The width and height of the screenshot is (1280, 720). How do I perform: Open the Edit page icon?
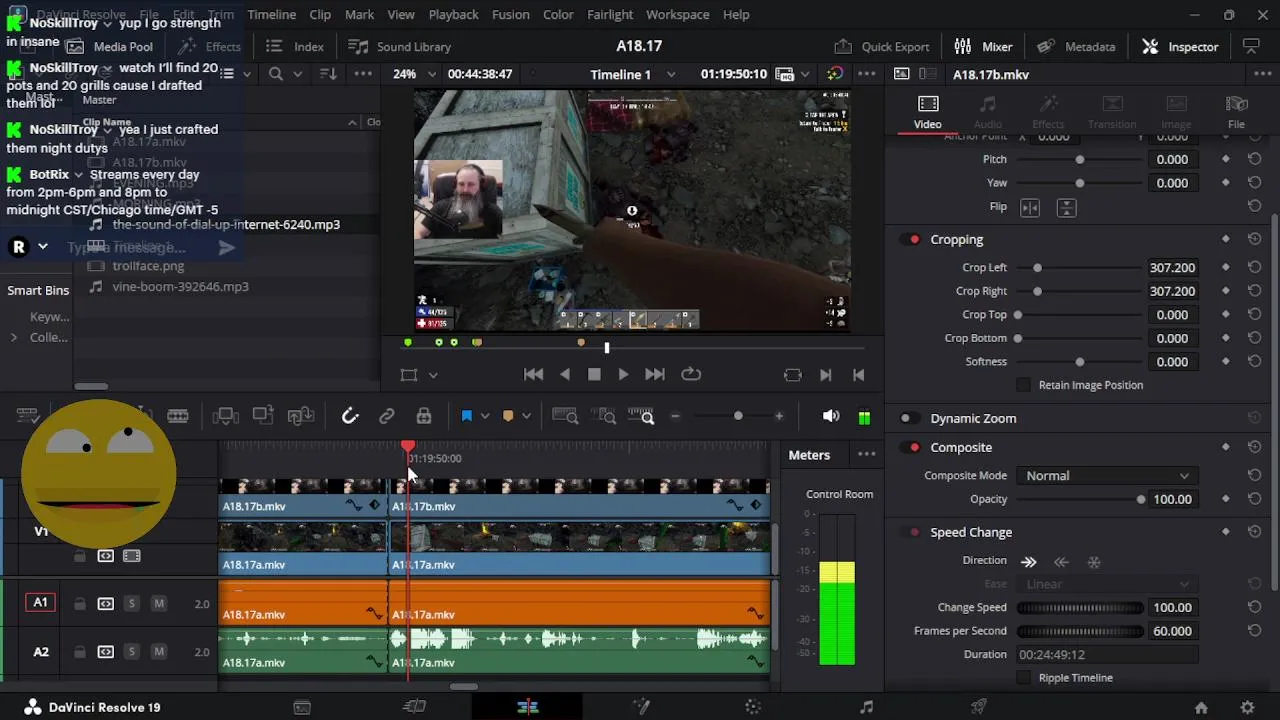[528, 707]
